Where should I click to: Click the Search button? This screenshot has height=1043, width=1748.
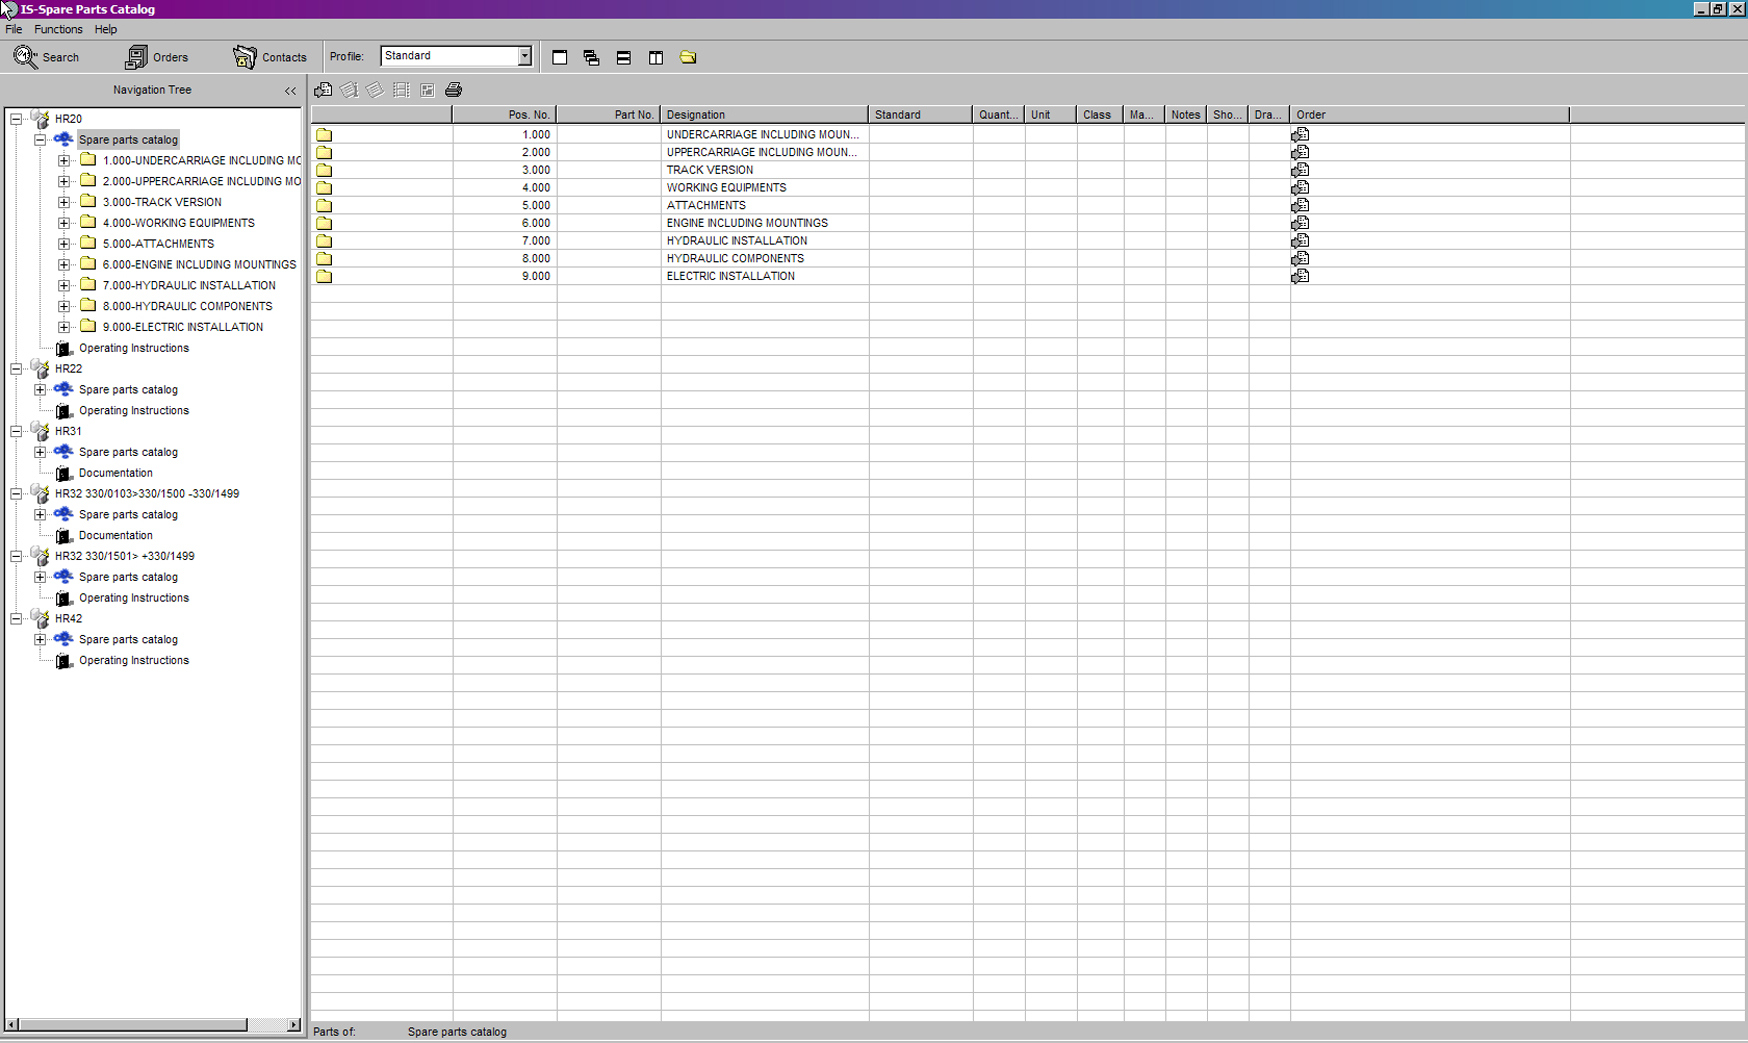coord(47,57)
